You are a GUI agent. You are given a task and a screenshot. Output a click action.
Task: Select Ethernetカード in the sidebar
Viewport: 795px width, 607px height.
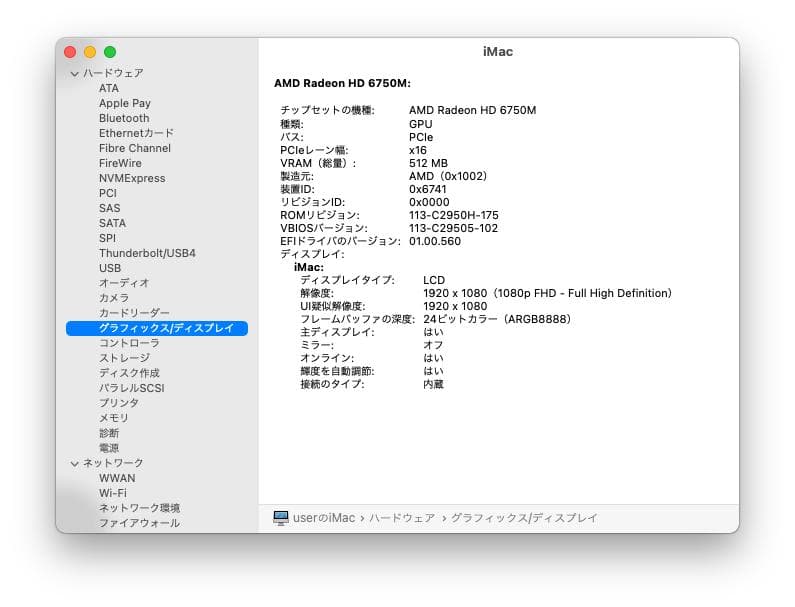click(x=136, y=133)
